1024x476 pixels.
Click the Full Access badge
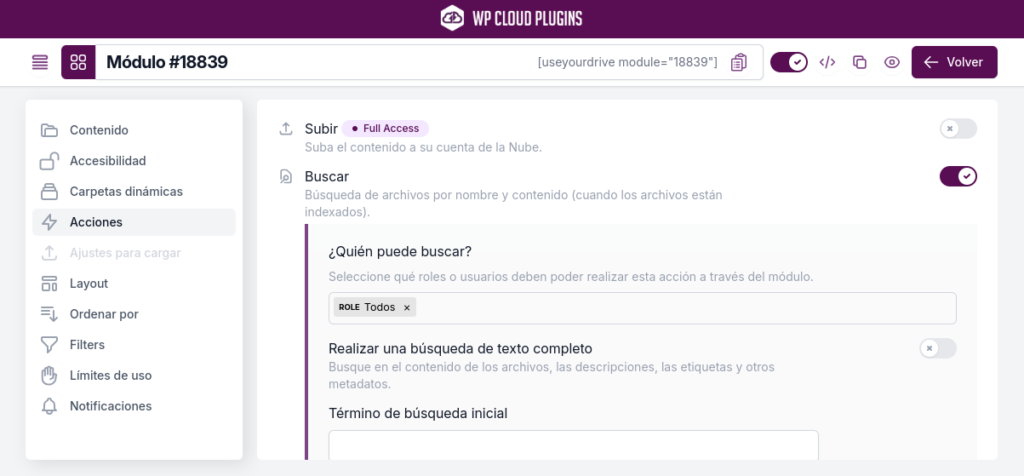point(385,129)
